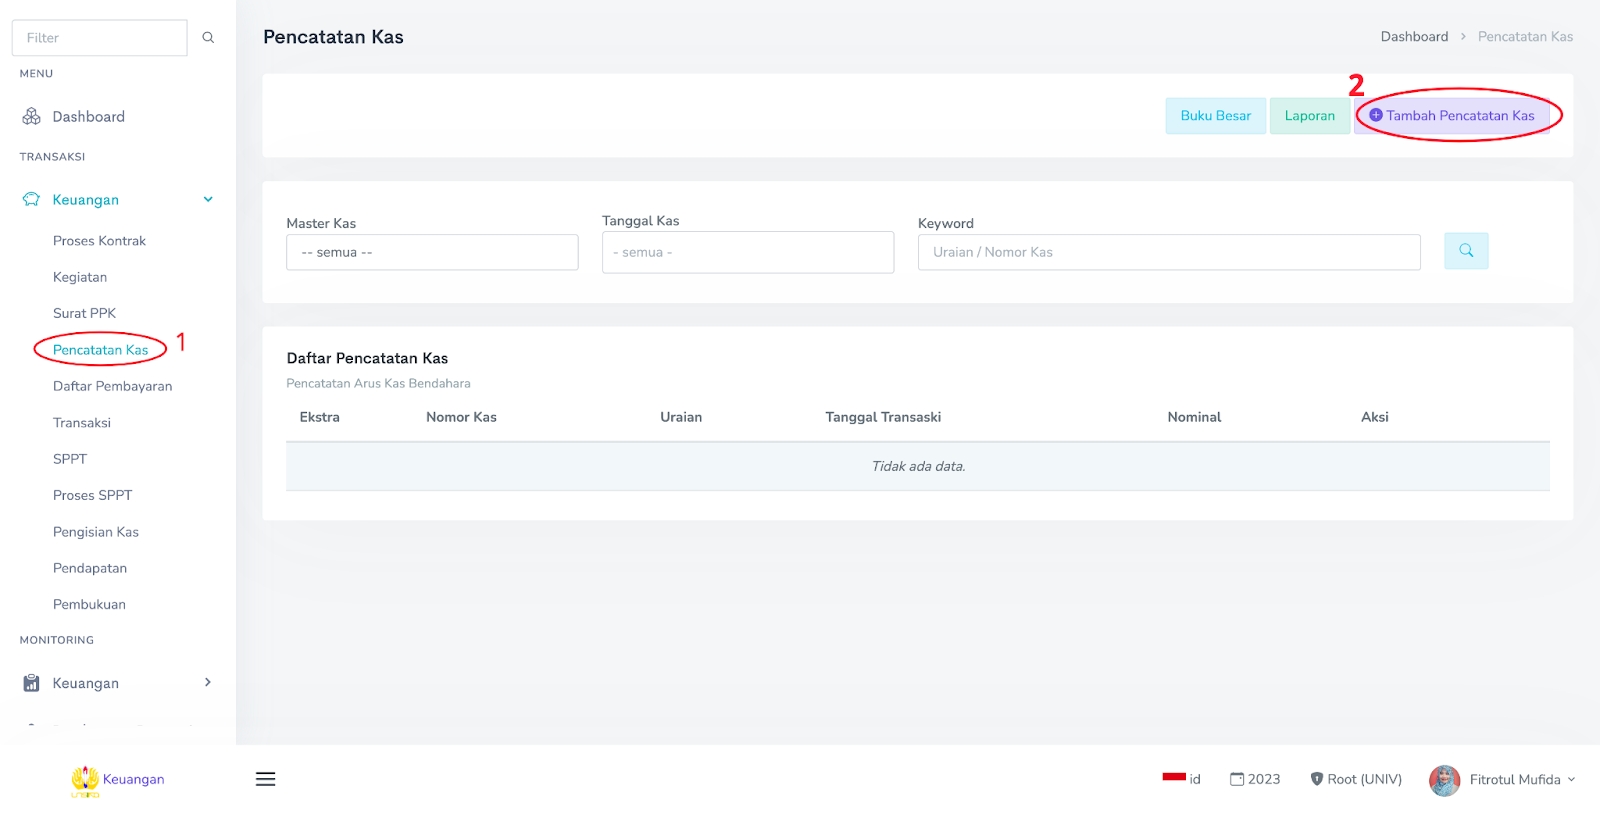The image size is (1600, 814).
Task: Click the 2023 calendar year icon
Action: pos(1237,779)
